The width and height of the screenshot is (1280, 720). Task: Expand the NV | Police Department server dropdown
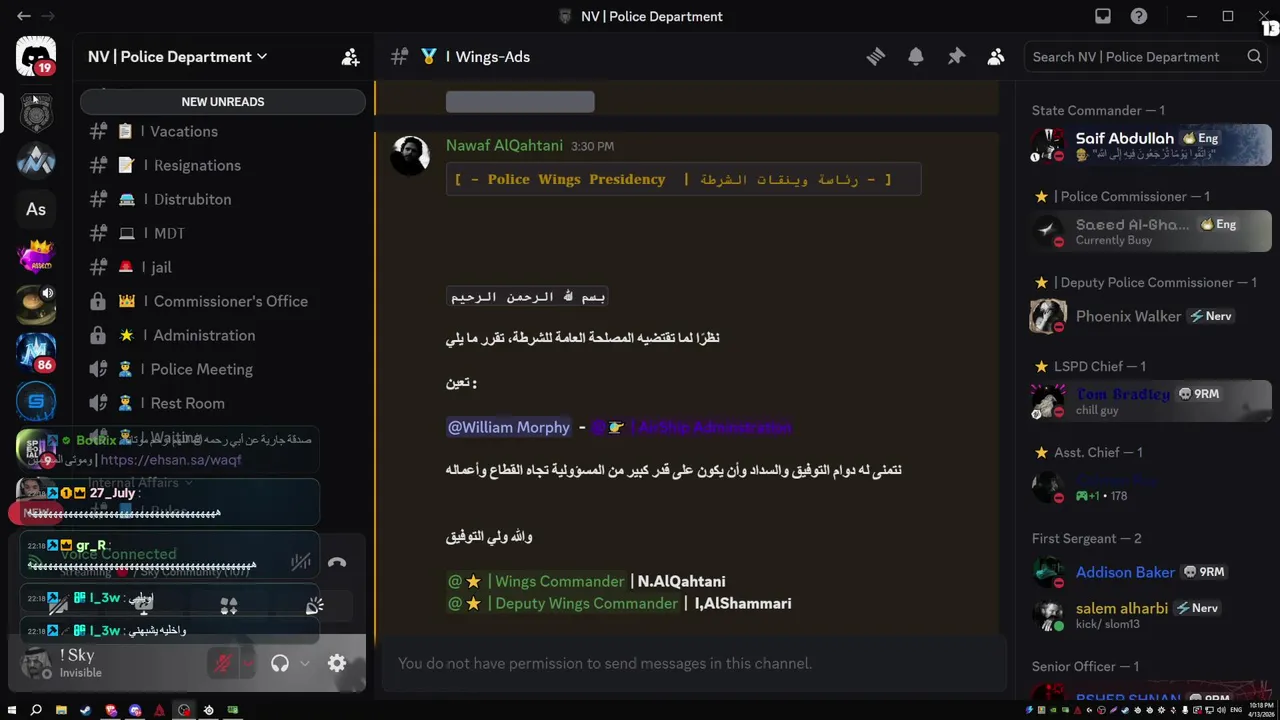click(178, 57)
